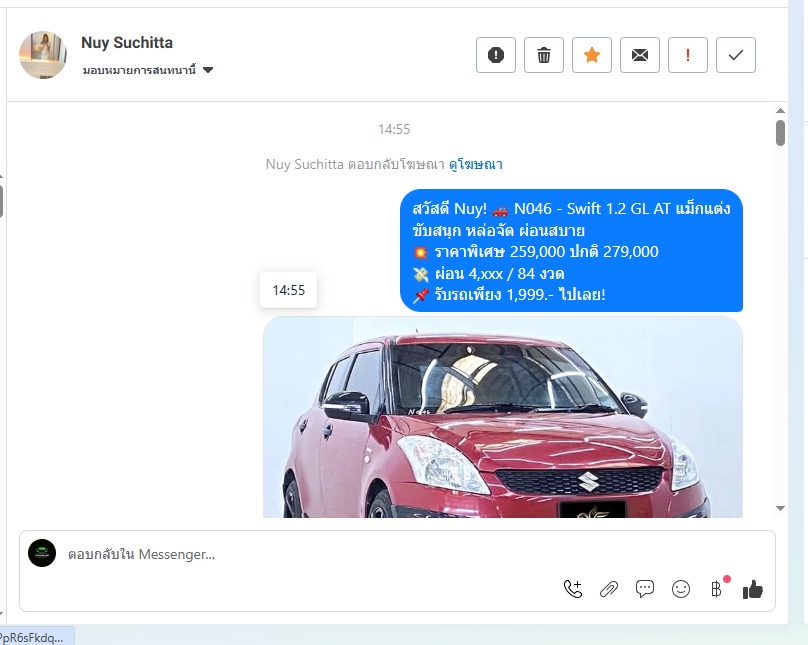Send a thumbs-up like
Image resolution: width=808 pixels, height=645 pixels.
tap(752, 589)
